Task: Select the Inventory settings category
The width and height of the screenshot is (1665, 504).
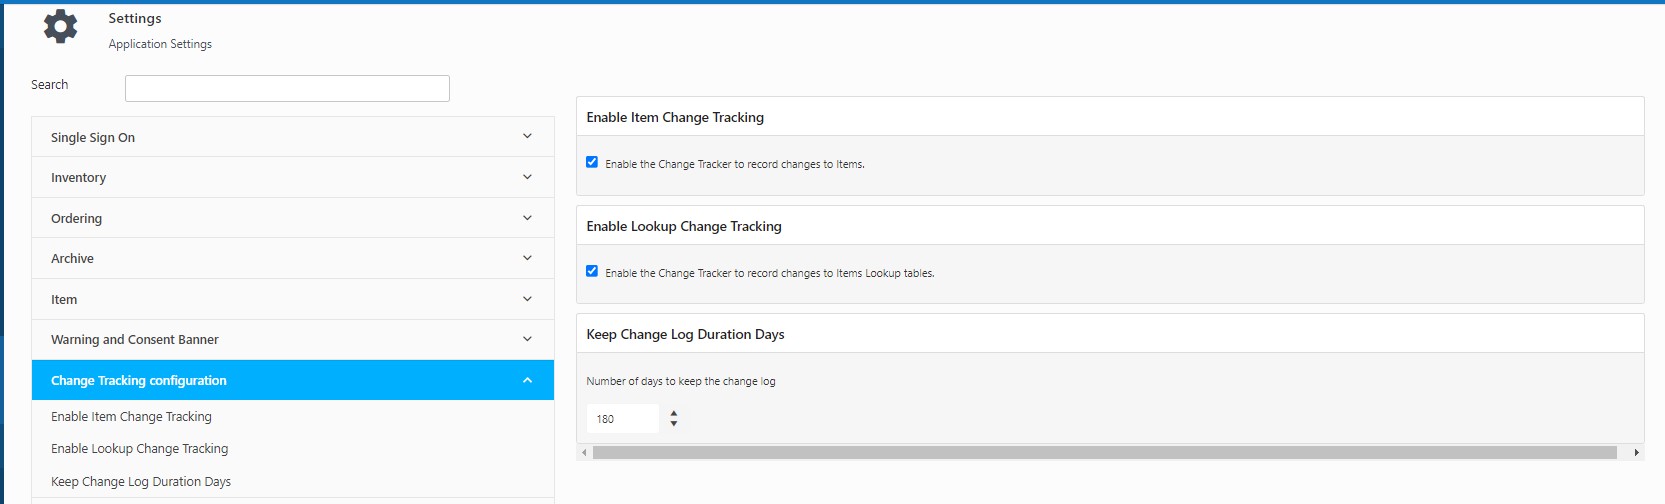Action: click(x=79, y=177)
